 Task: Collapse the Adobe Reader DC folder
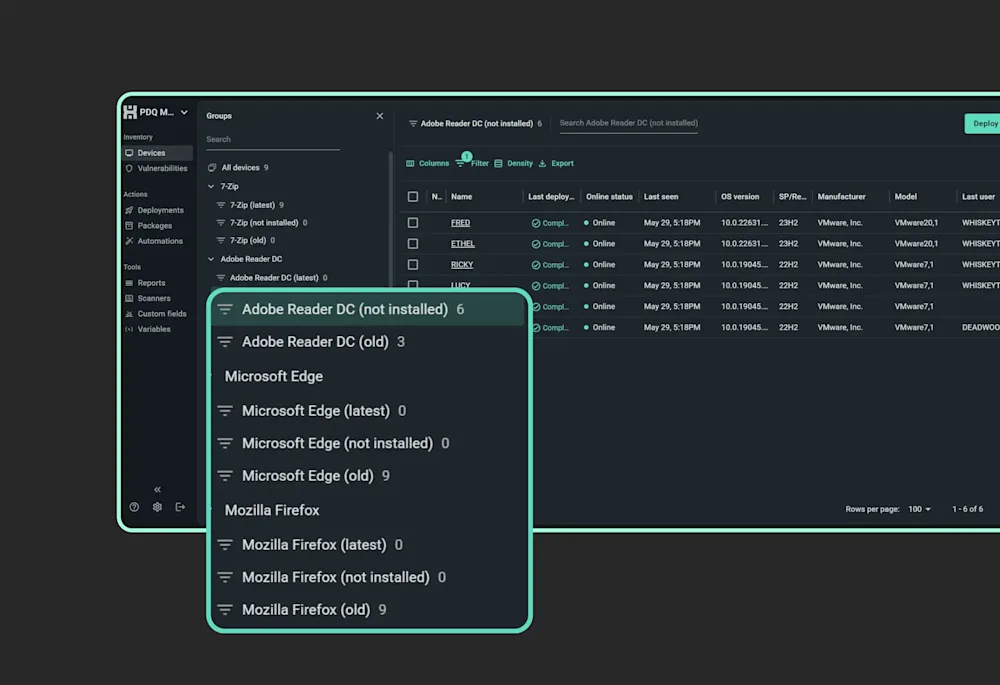tap(211, 259)
